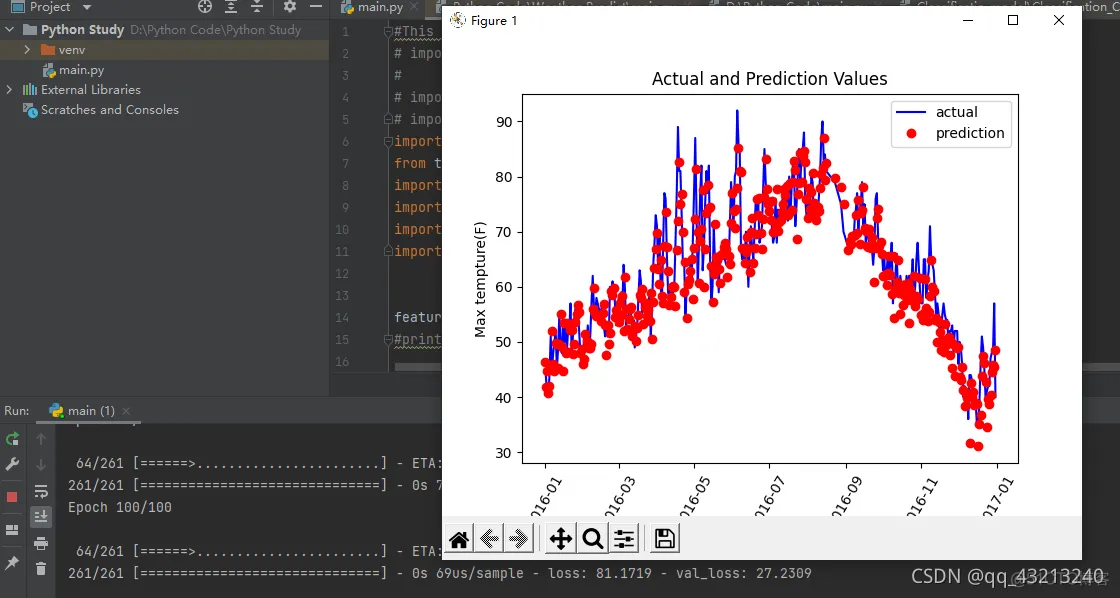This screenshot has width=1120, height=598.
Task: Click fold marker on editor line 5
Action: (x=389, y=119)
